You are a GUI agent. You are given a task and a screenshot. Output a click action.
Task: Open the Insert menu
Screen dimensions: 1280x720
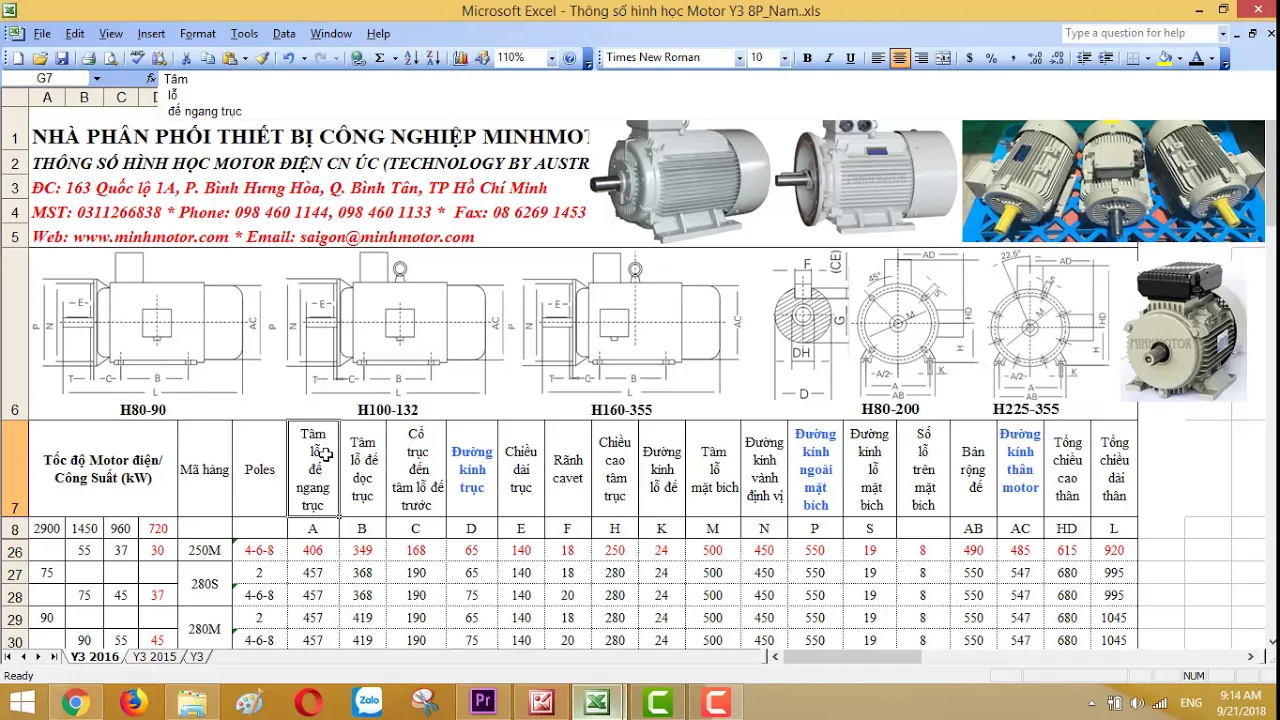(x=151, y=34)
